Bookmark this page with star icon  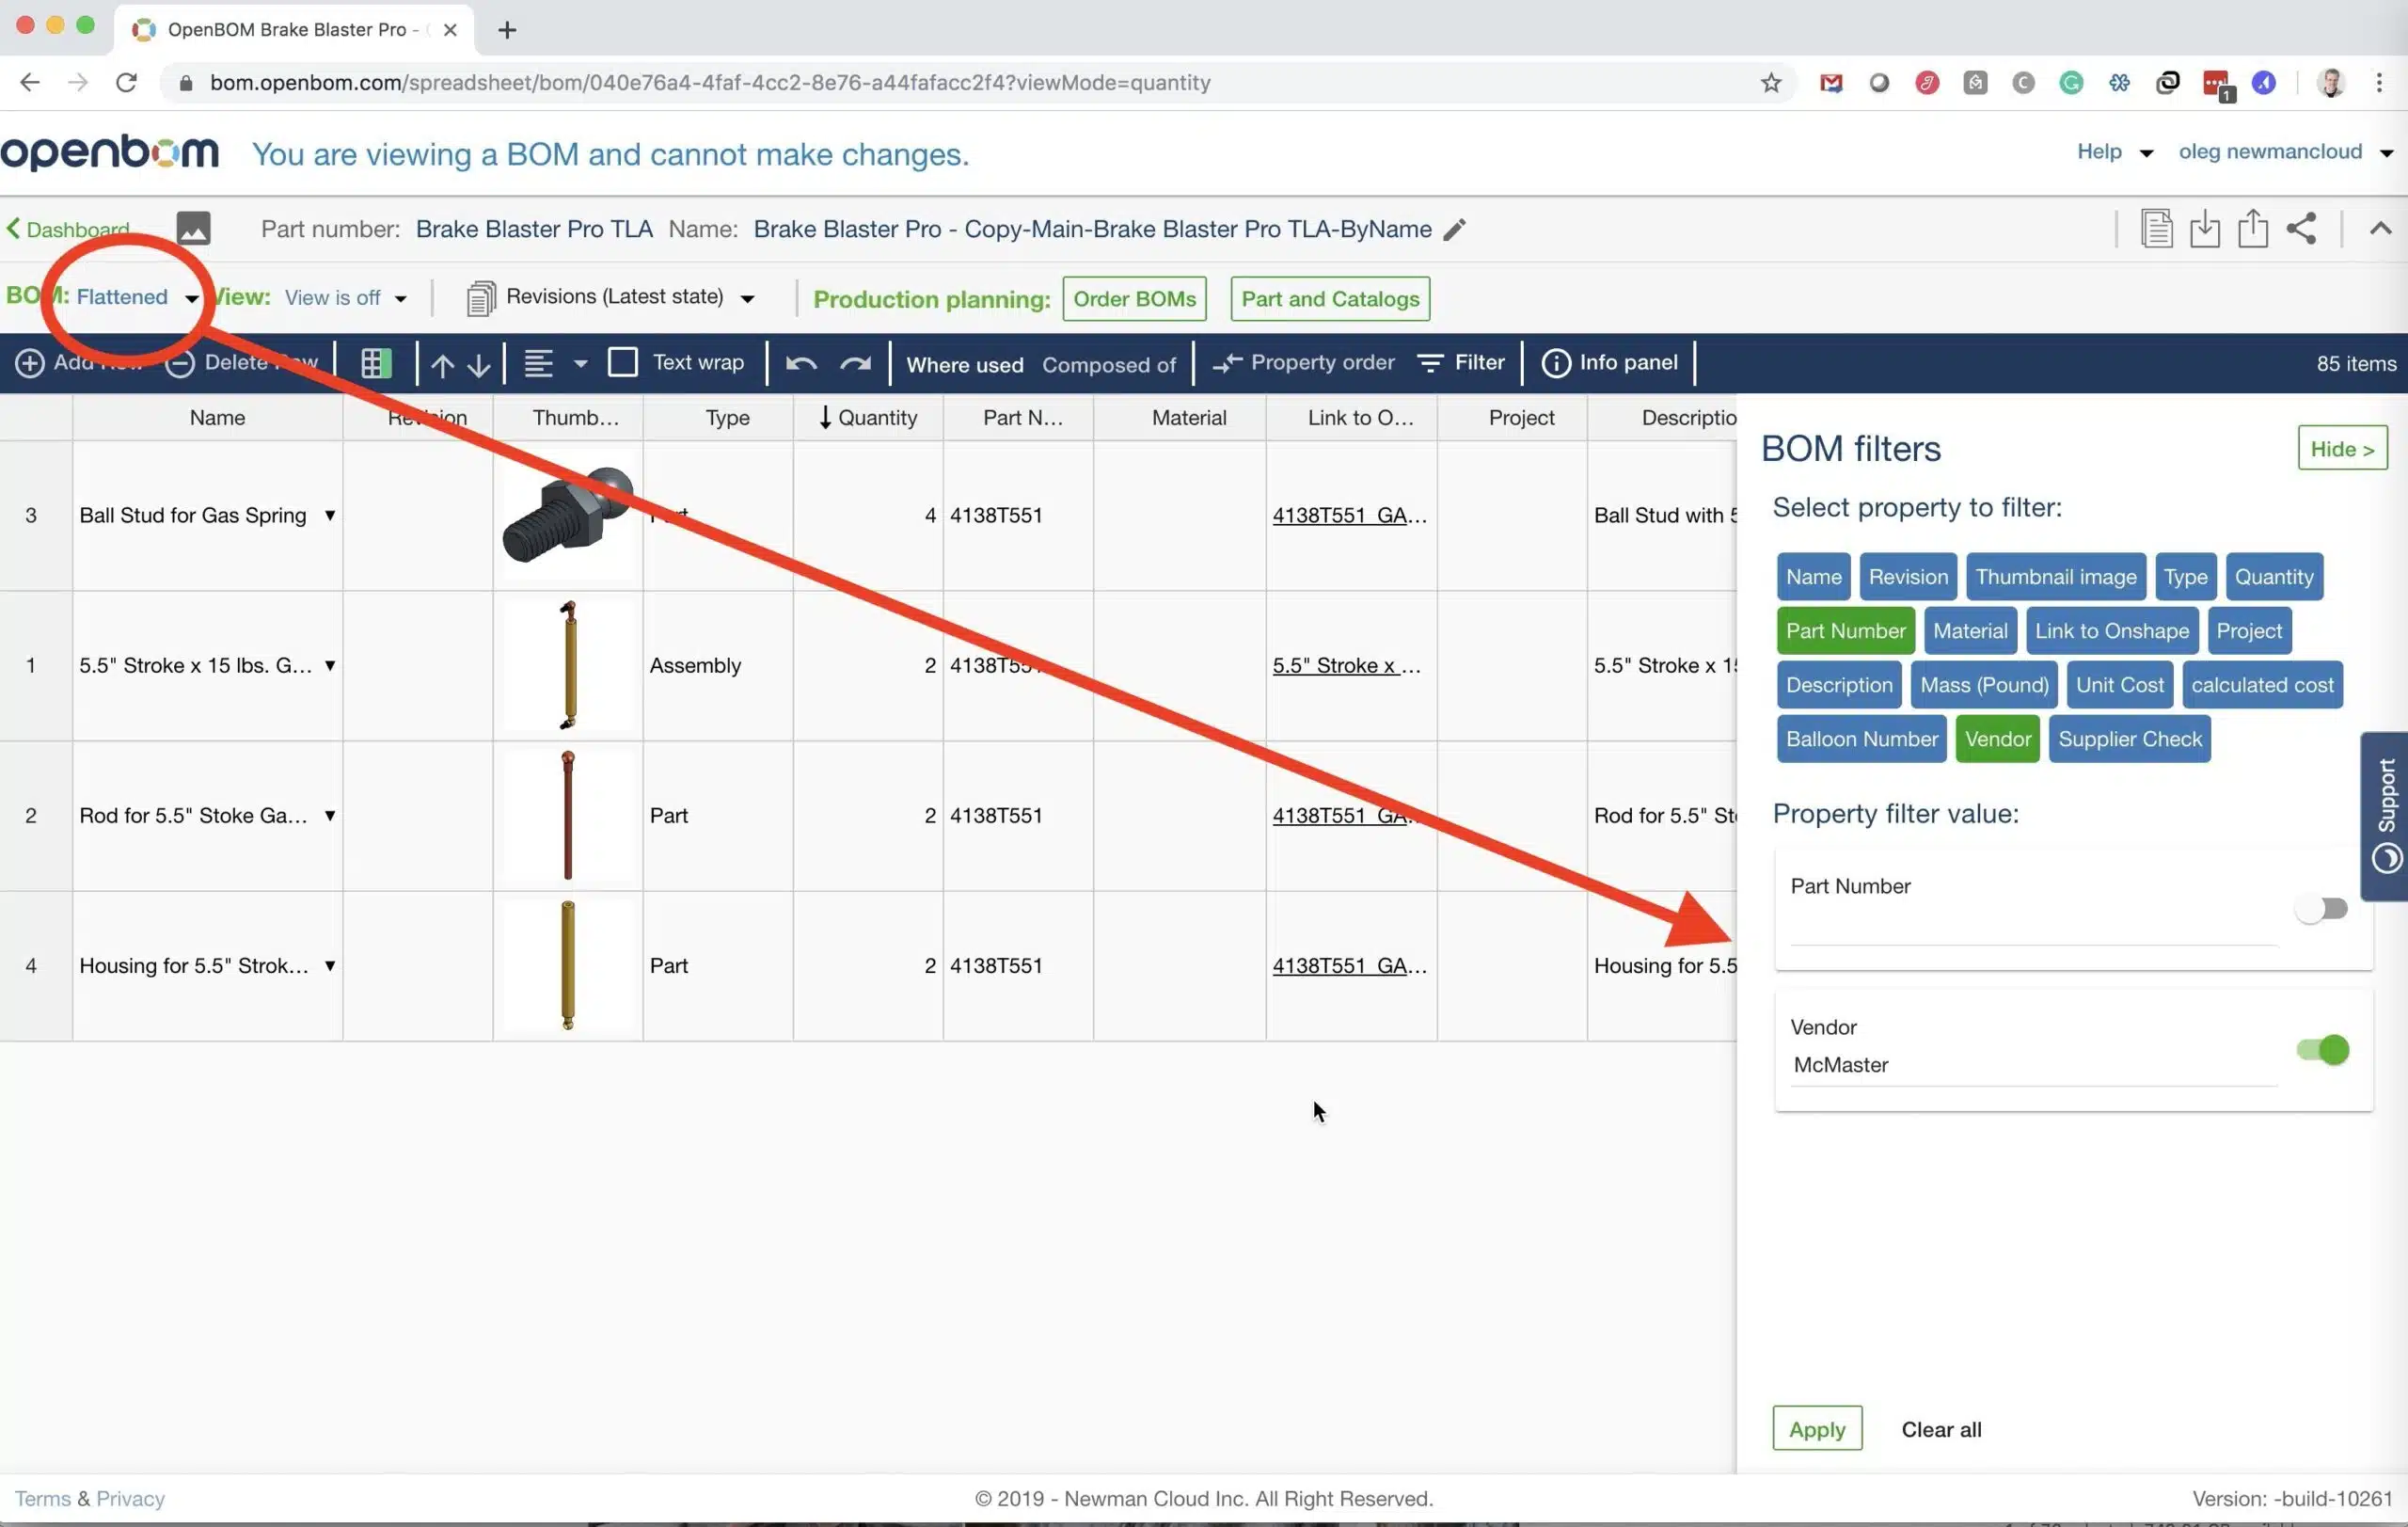pos(1771,83)
